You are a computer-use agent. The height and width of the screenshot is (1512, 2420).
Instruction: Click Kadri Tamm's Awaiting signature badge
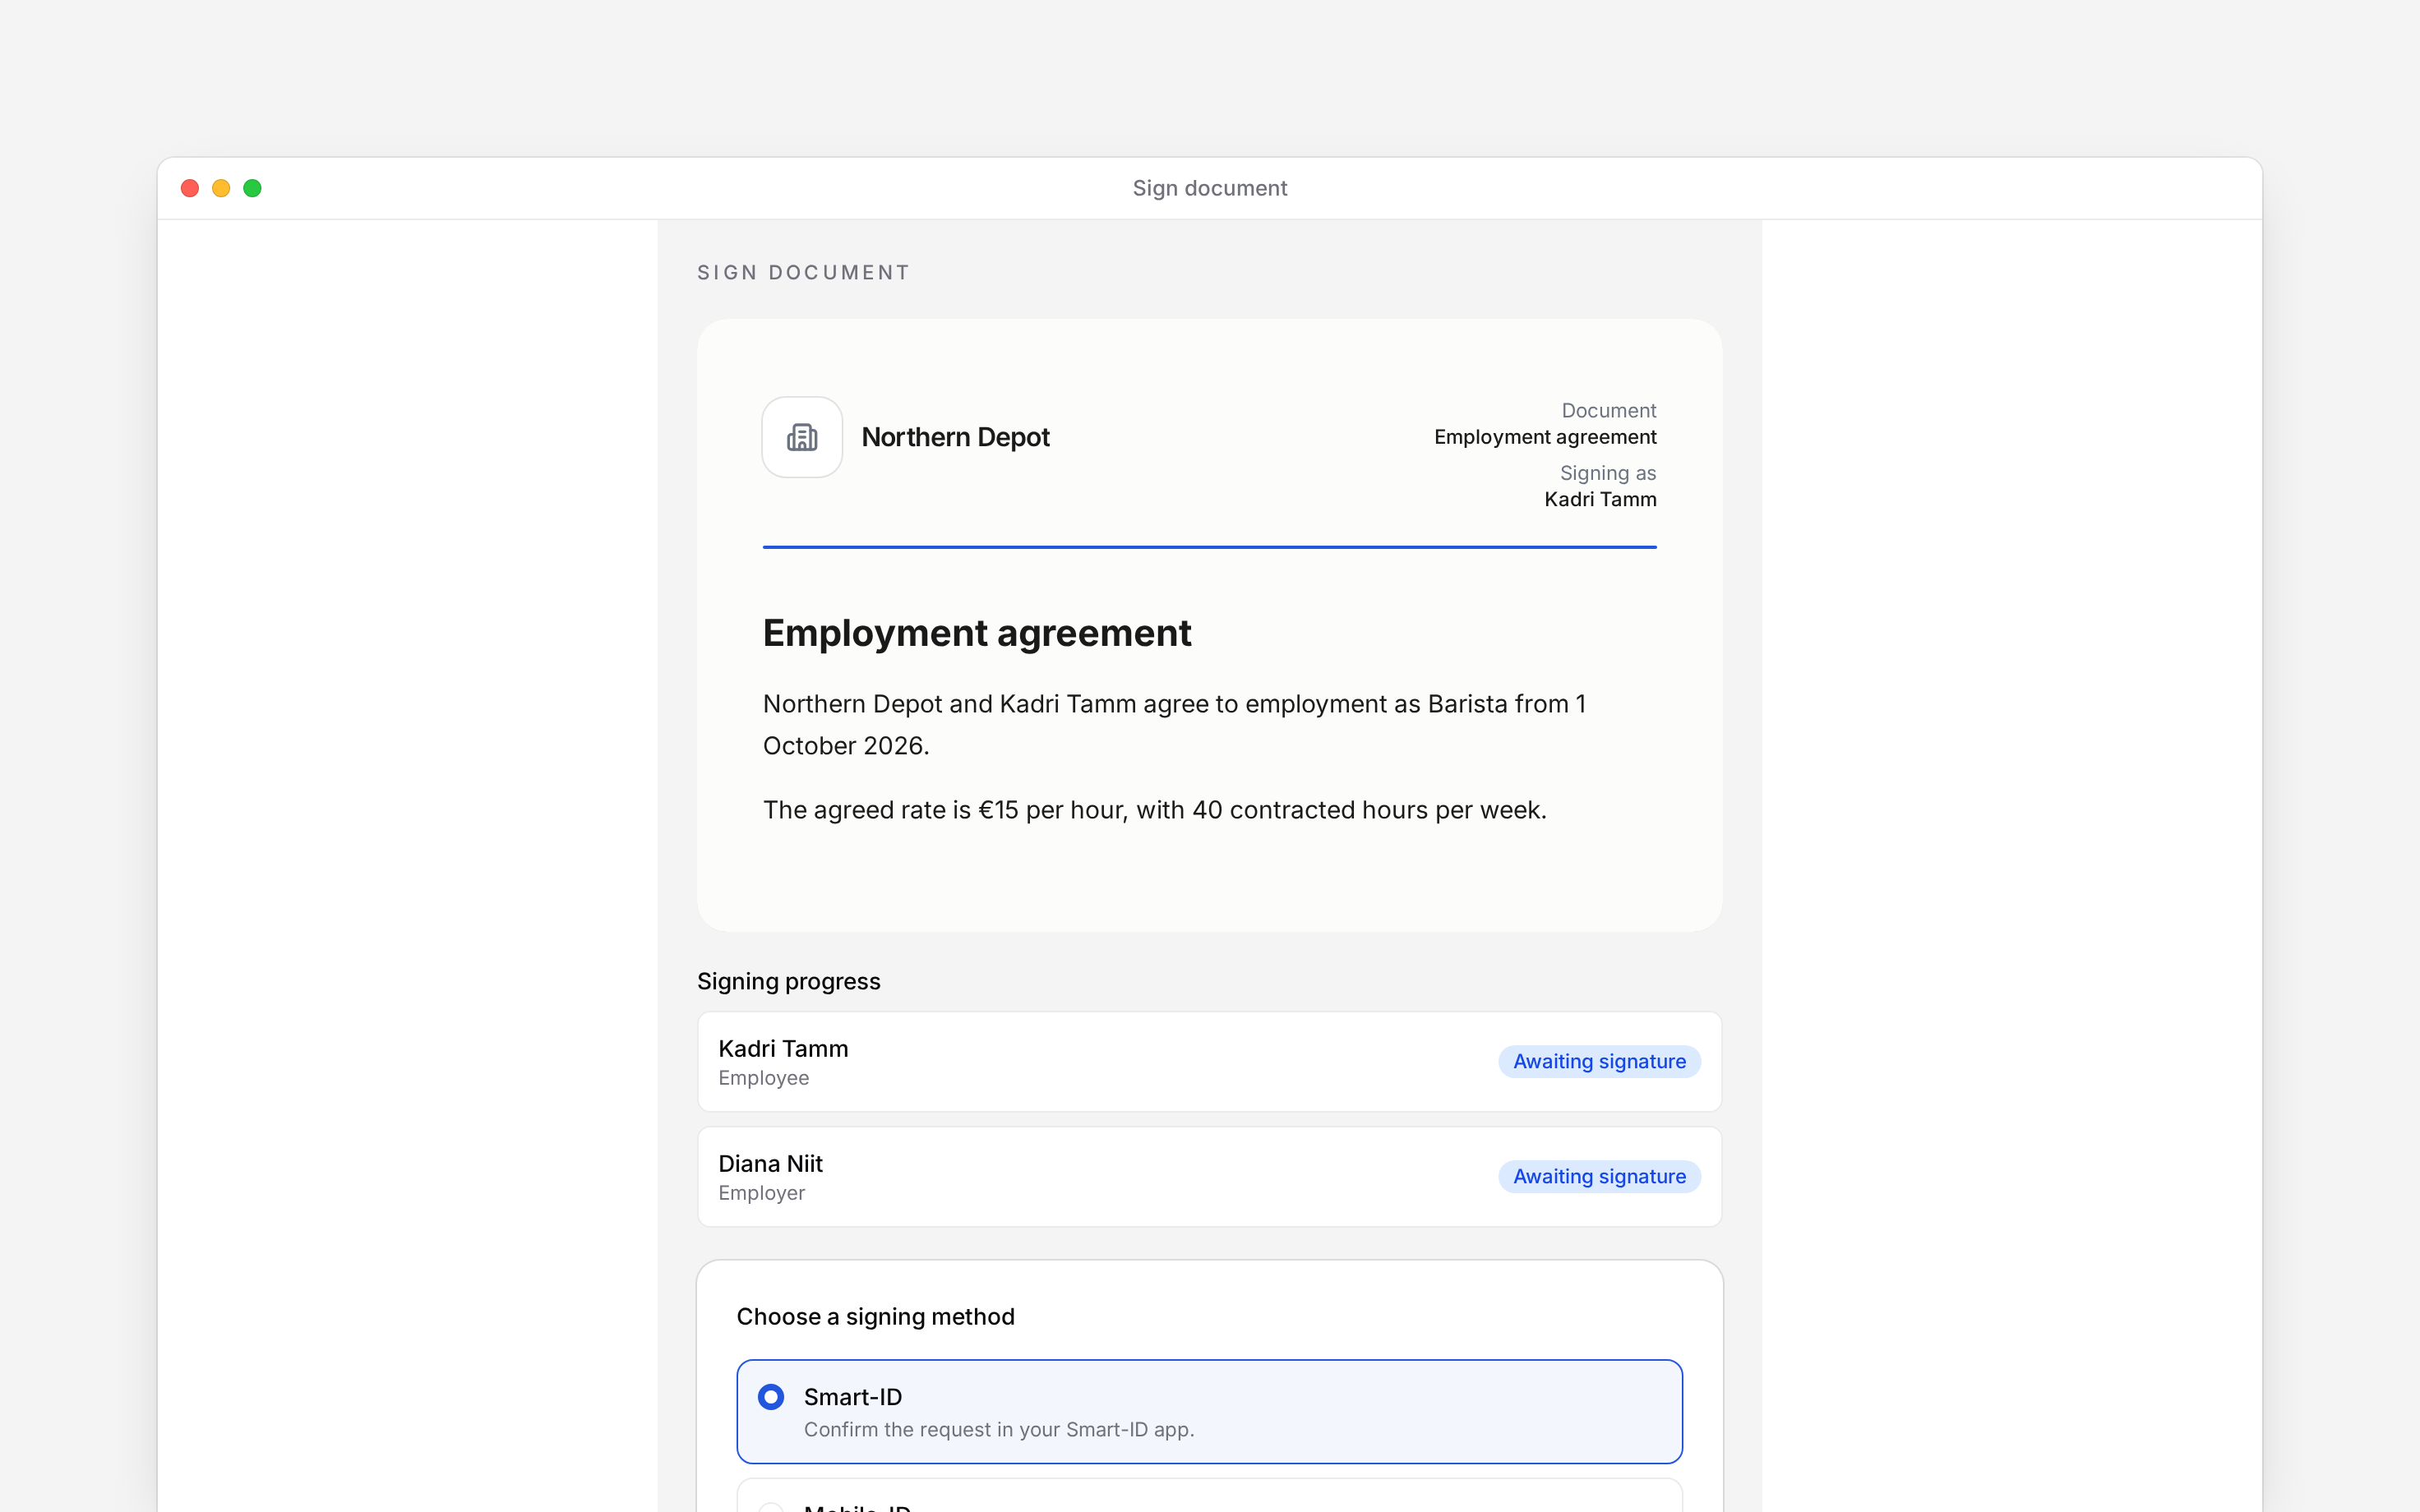coord(1599,1061)
